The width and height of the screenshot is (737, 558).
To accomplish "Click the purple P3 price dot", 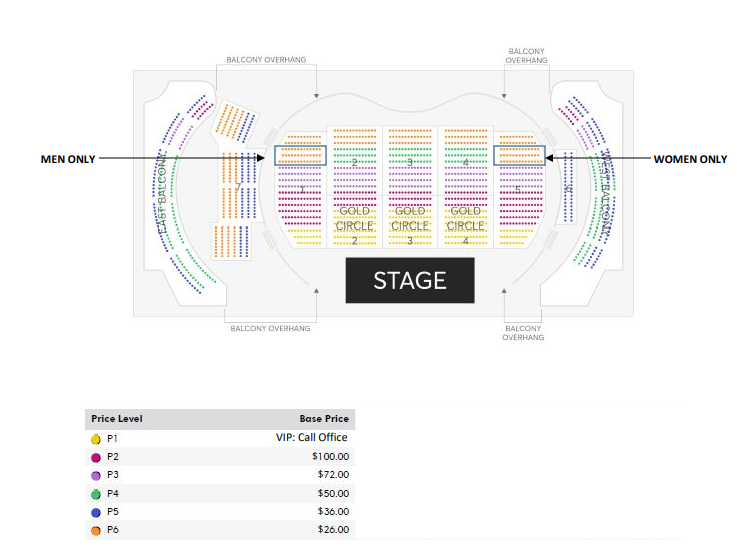I will coord(96,476).
